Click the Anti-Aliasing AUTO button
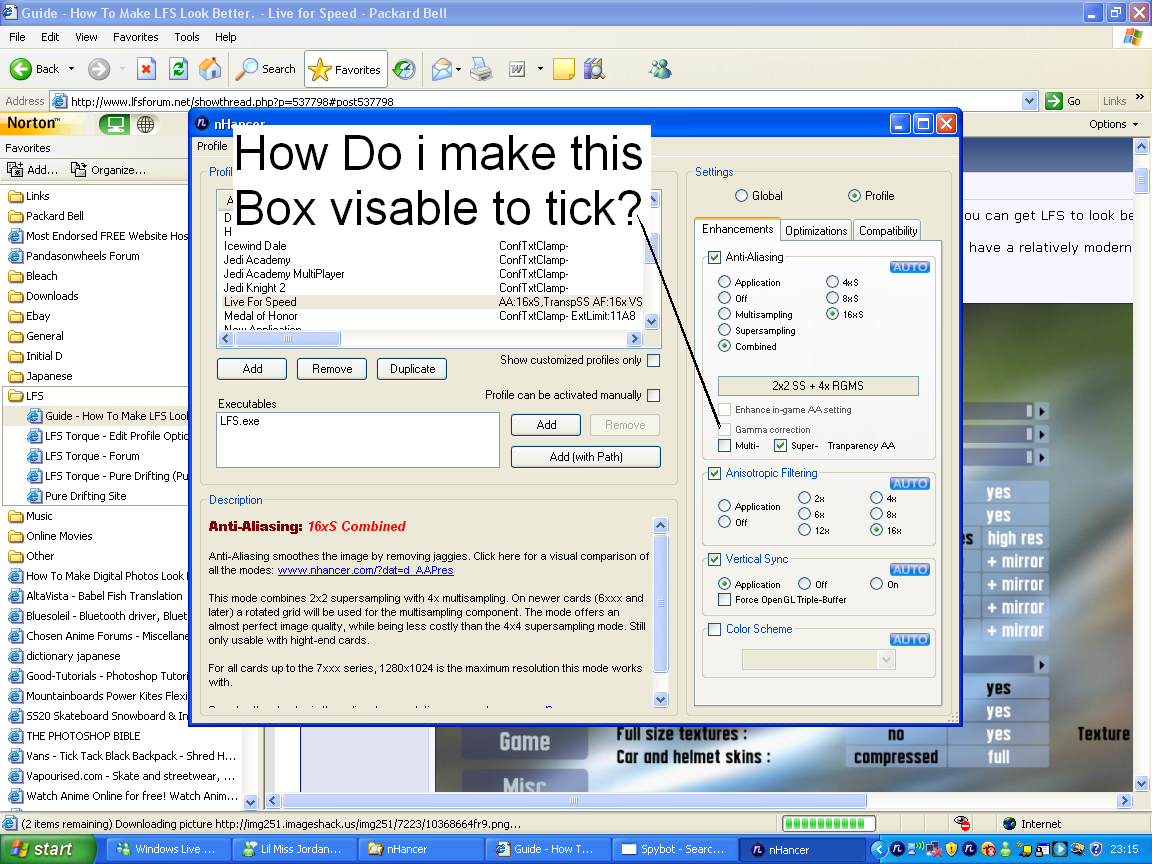Viewport: 1152px width, 864px height. (910, 267)
